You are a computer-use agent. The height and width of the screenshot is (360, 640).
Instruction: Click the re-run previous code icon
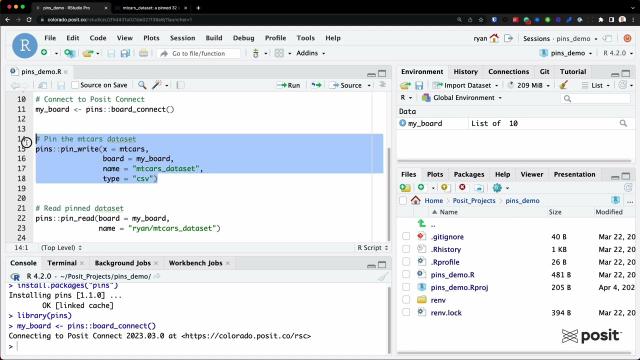point(316,85)
